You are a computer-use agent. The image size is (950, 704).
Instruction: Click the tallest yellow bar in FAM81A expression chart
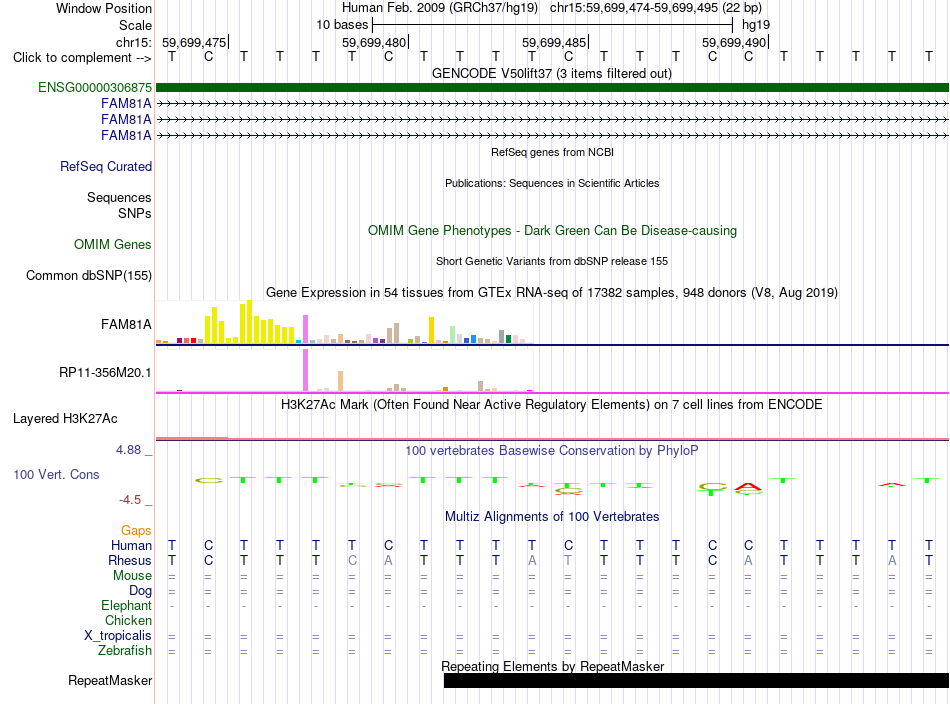pyautogui.click(x=249, y=322)
